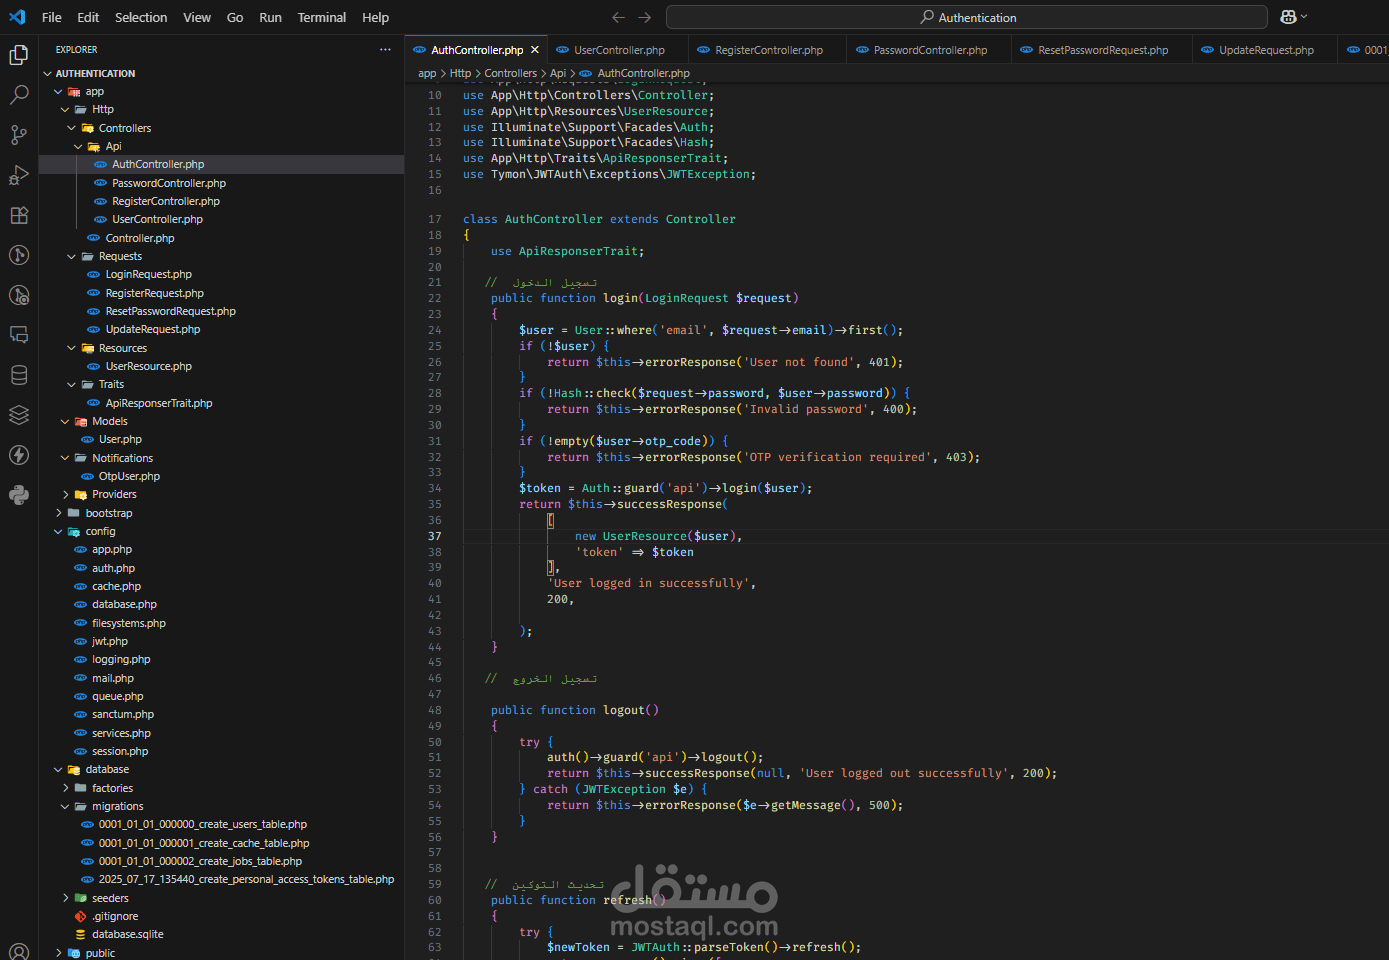Expand the bootstrap folder
Image resolution: width=1389 pixels, height=960 pixels.
(58, 513)
